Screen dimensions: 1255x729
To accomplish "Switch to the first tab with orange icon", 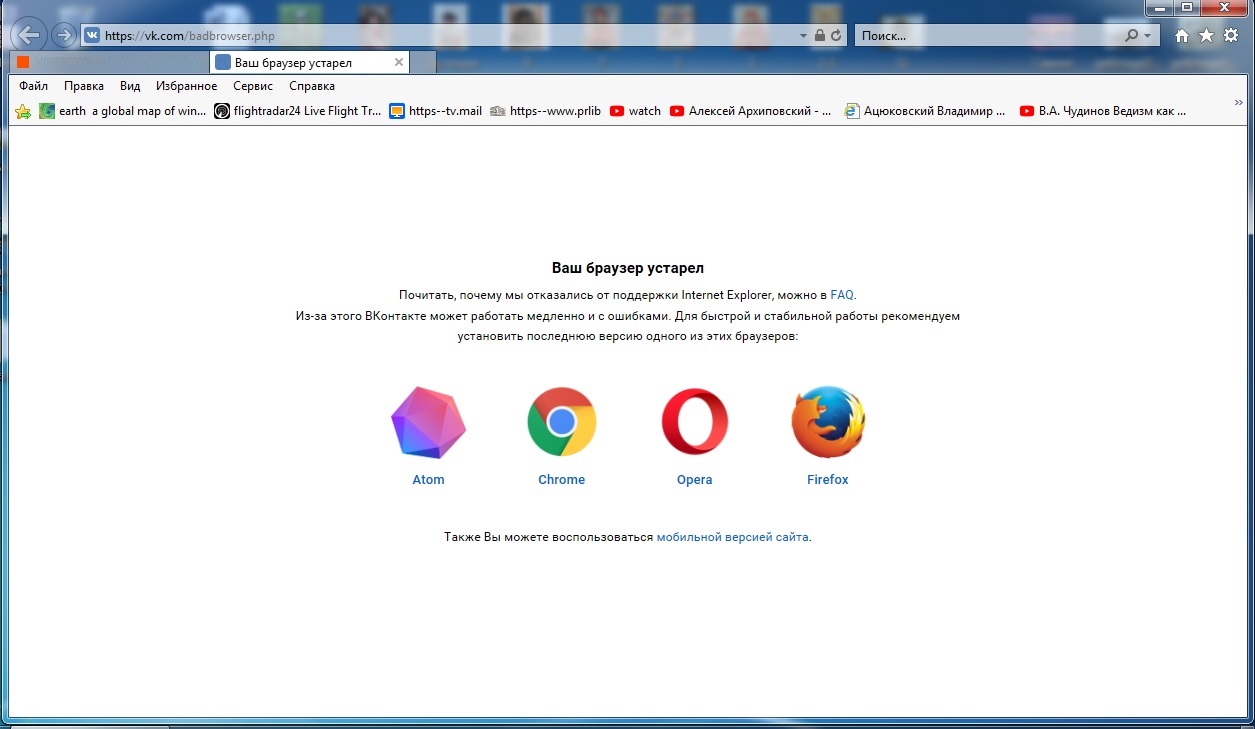I will pos(110,63).
